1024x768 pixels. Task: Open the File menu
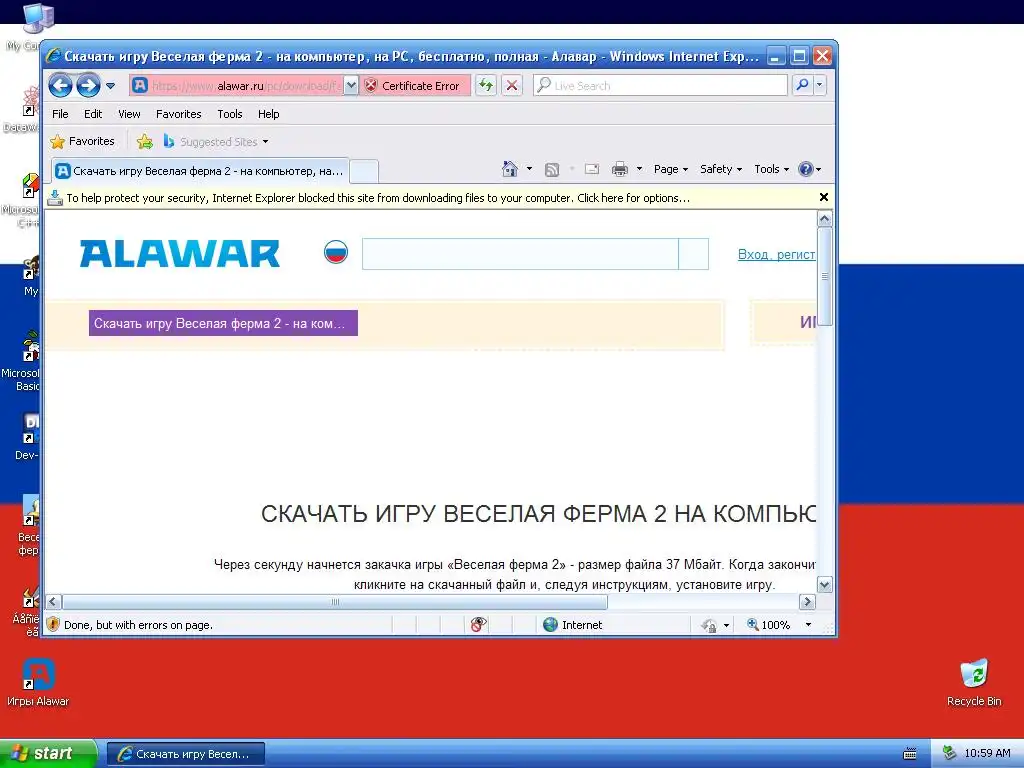pos(60,114)
